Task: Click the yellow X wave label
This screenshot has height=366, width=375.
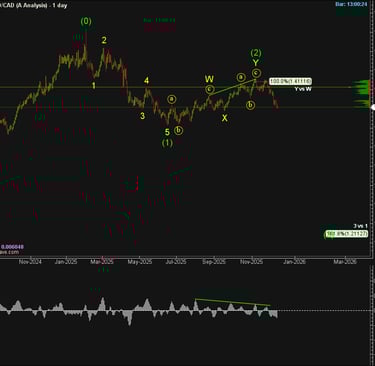Action: pyautogui.click(x=225, y=118)
